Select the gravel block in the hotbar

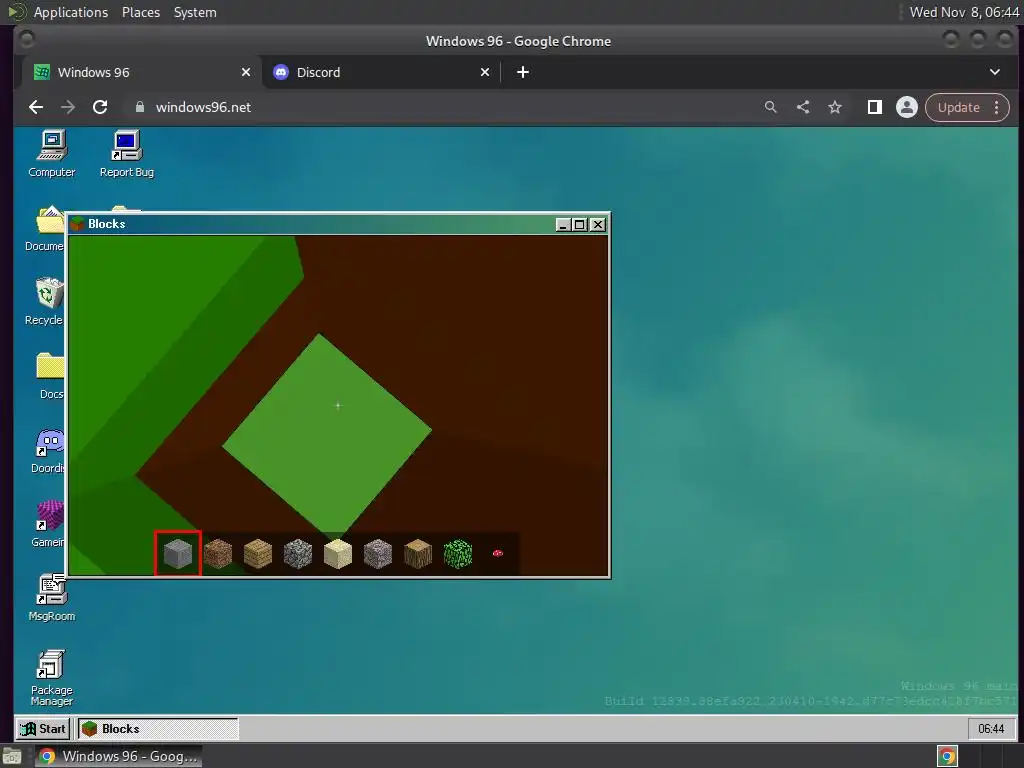coord(378,554)
